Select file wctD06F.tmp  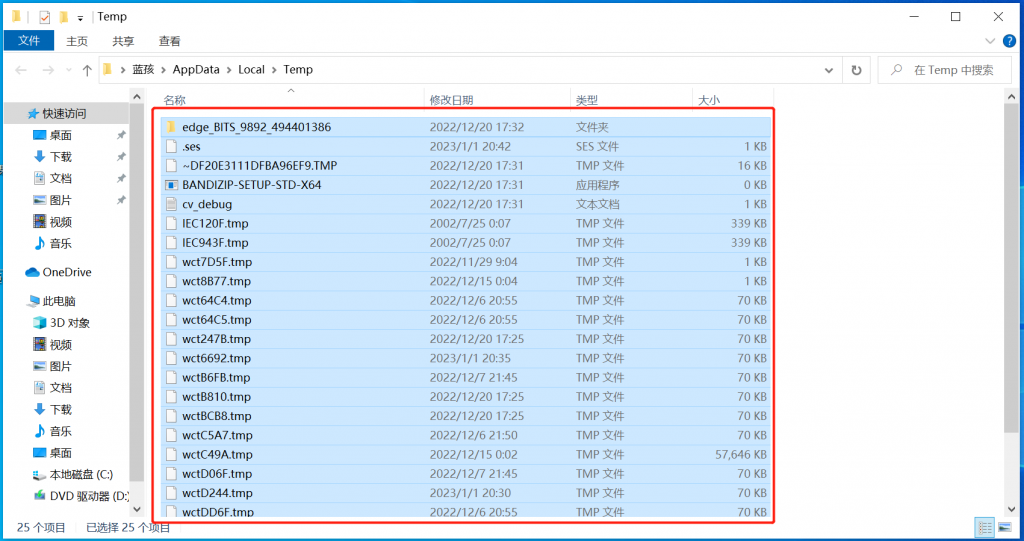(x=466, y=474)
